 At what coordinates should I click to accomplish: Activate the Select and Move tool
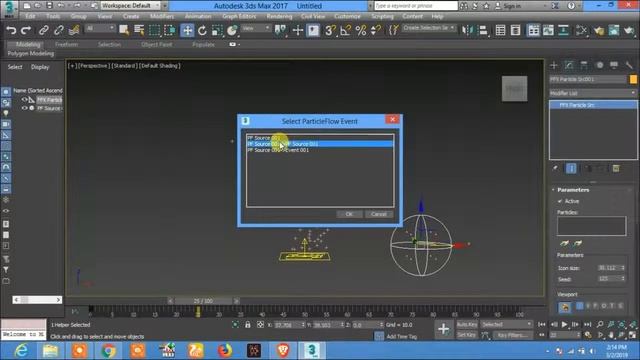point(187,30)
